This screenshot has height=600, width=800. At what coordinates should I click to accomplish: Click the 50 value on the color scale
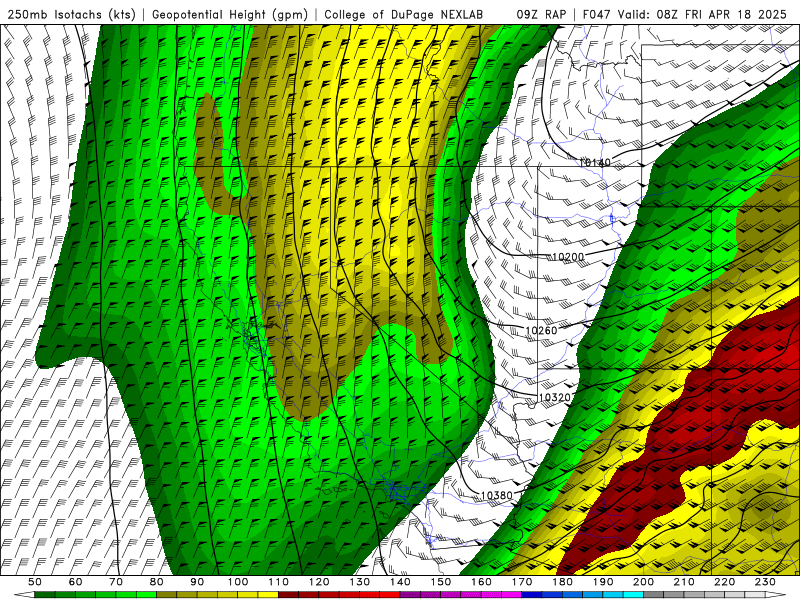click(35, 582)
